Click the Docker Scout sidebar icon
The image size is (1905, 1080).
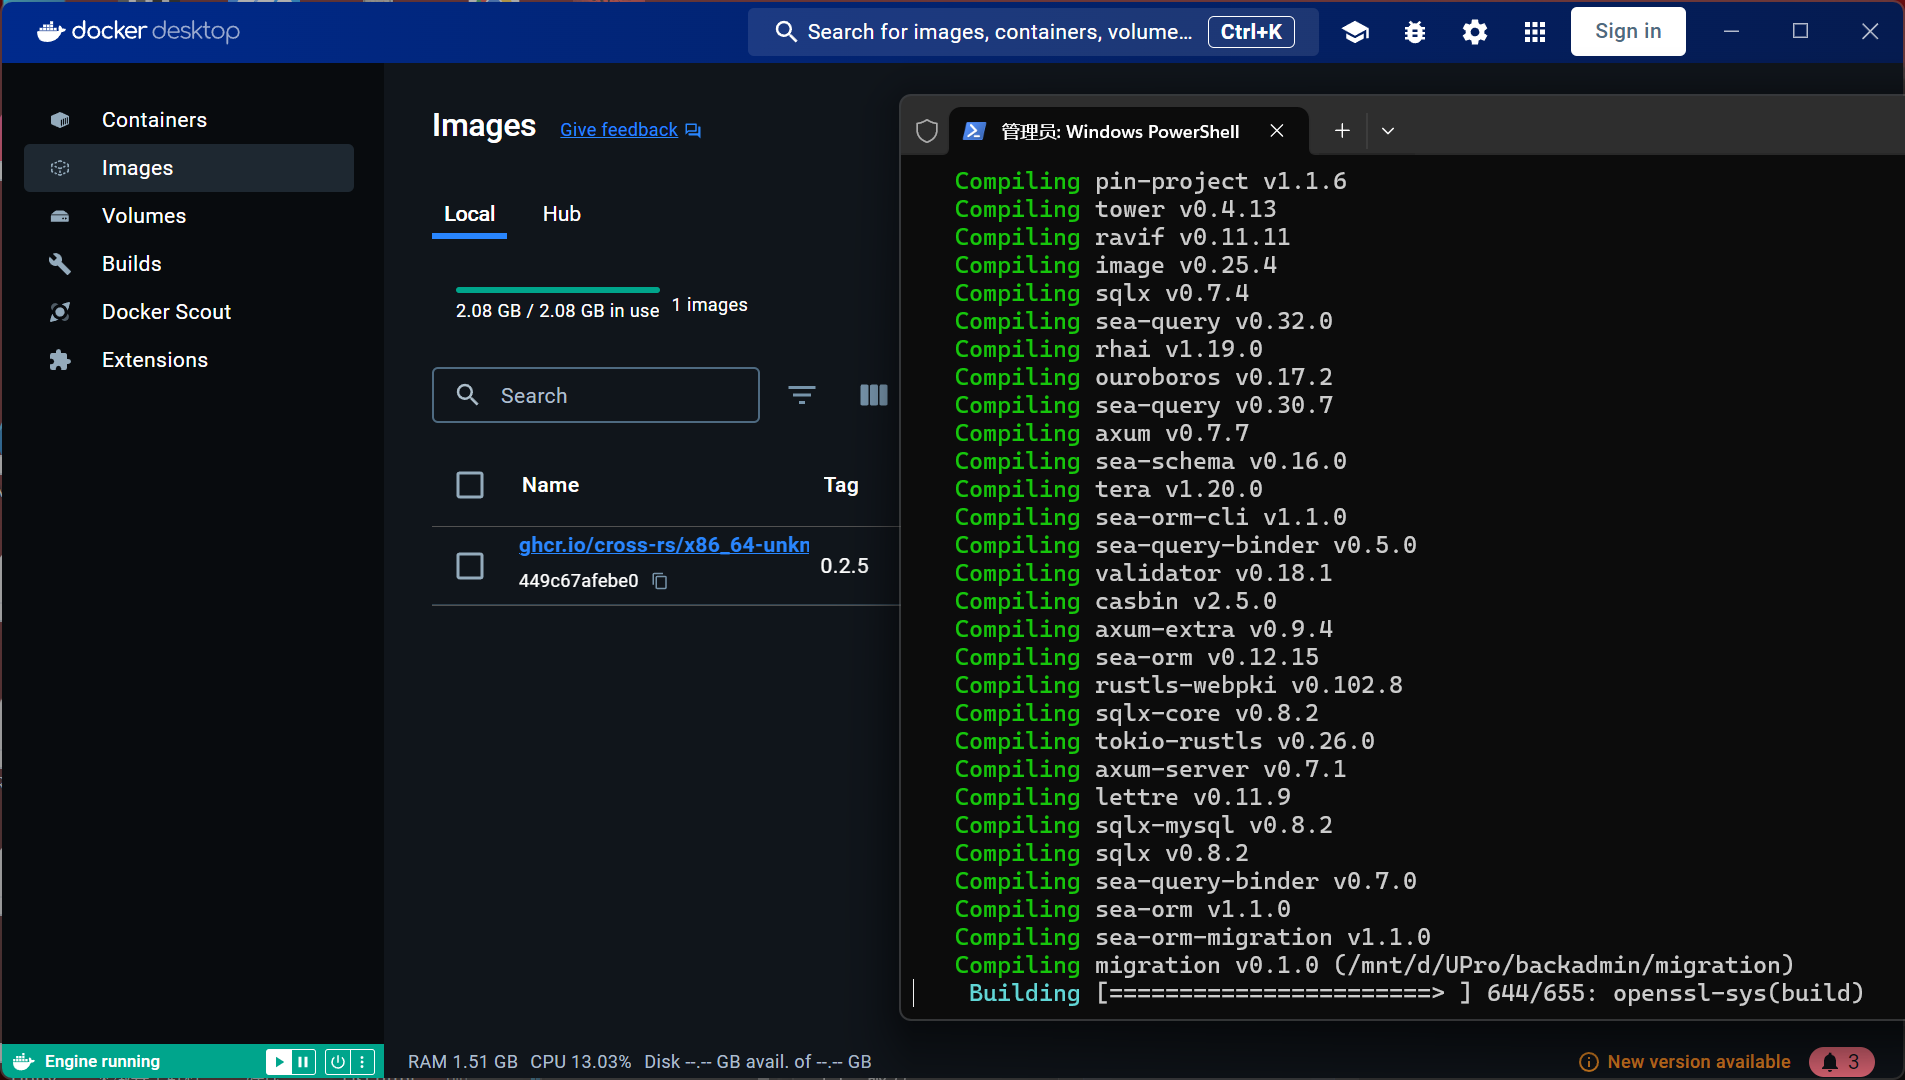click(60, 312)
